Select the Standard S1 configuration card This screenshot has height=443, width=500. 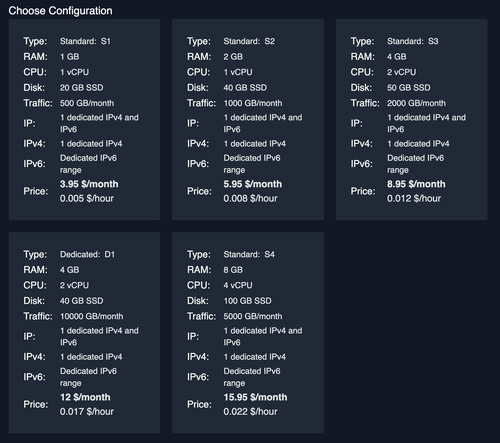(x=84, y=119)
